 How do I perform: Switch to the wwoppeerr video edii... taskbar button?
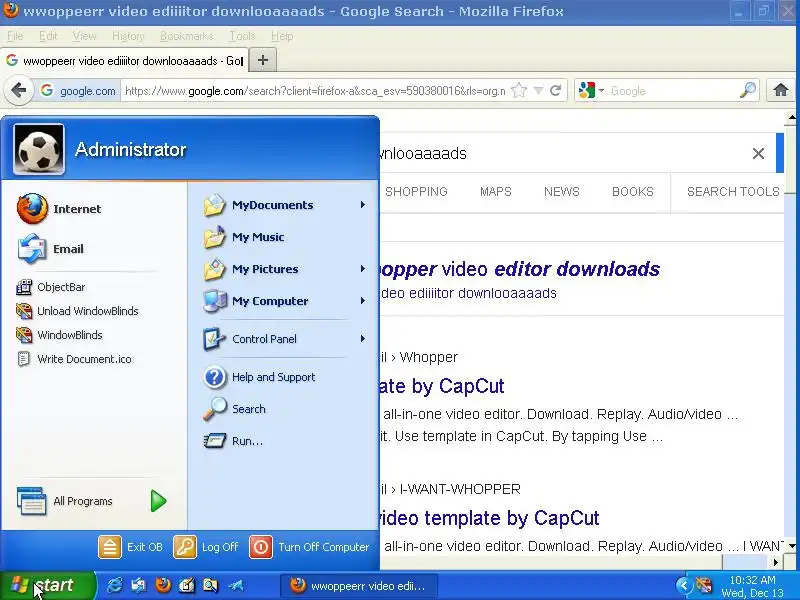coord(359,586)
